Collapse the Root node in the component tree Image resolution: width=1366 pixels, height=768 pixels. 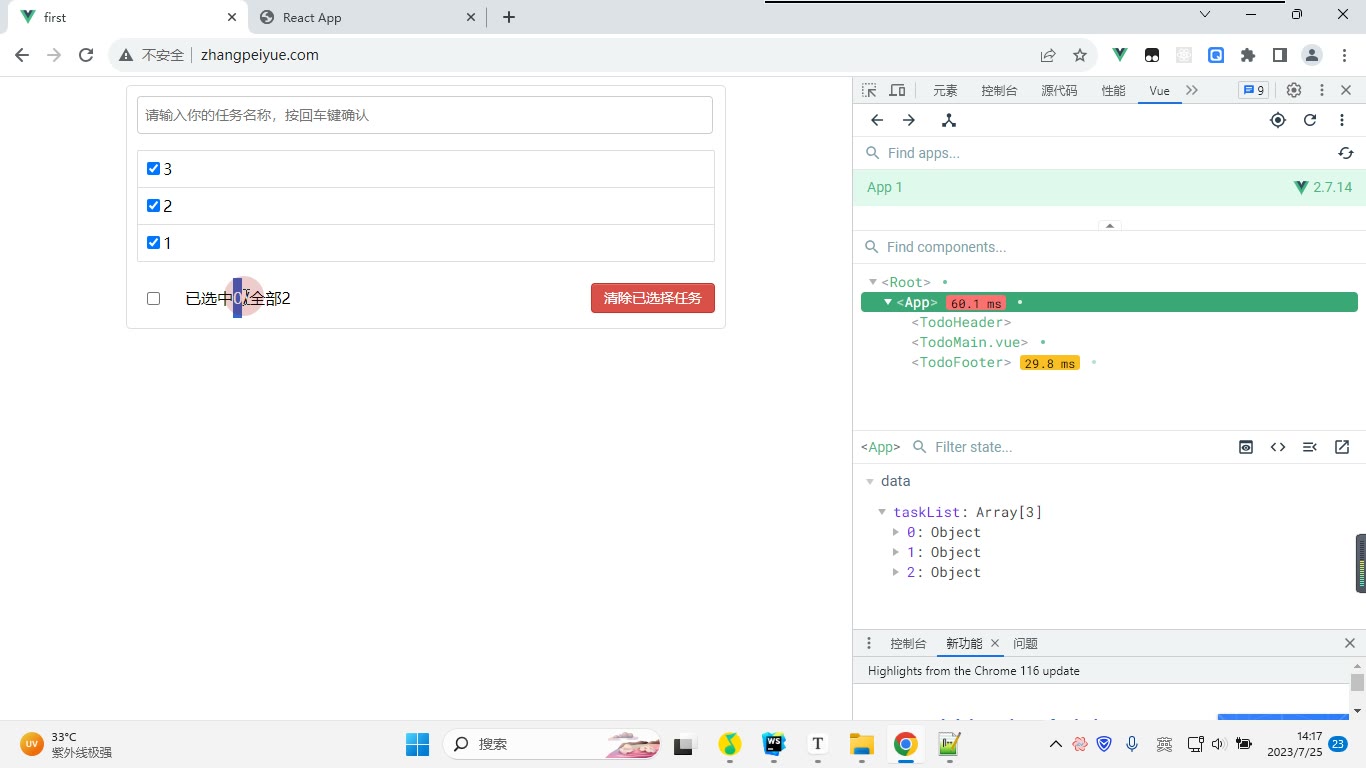click(x=873, y=282)
